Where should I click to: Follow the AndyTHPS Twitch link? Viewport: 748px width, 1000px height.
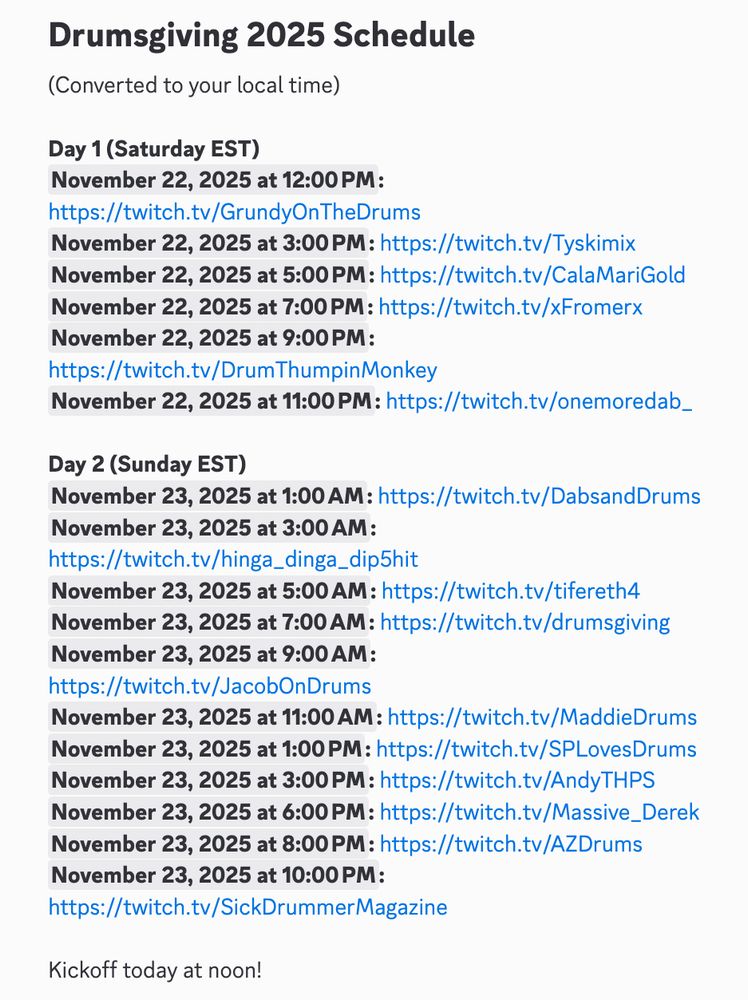[517, 780]
